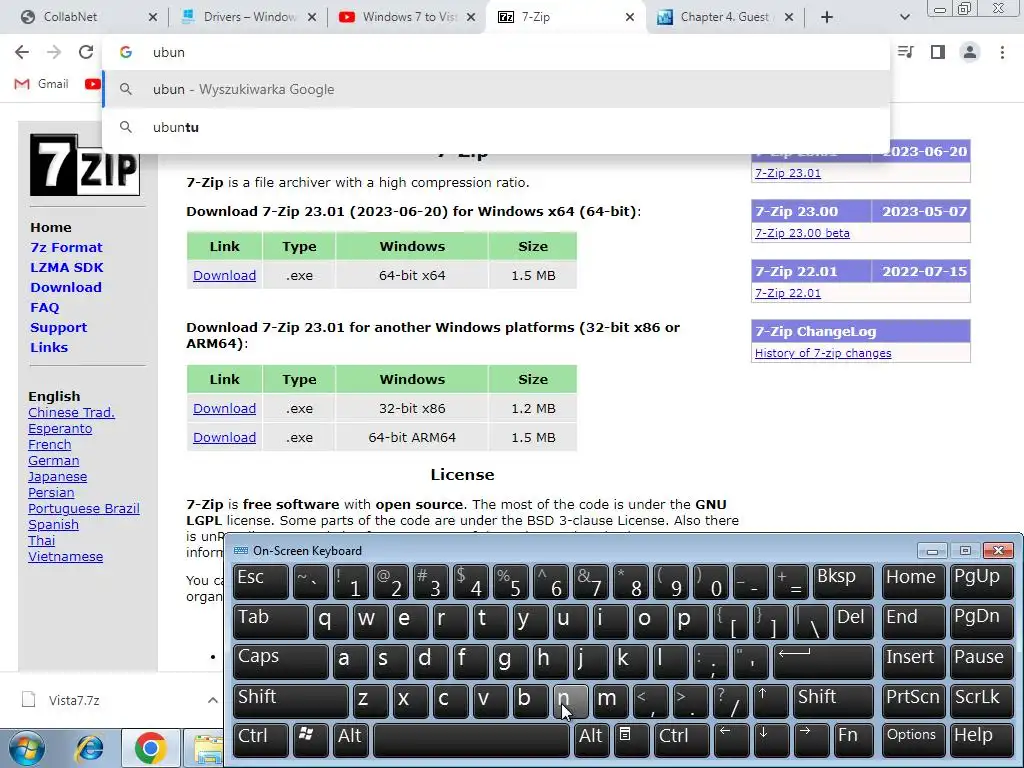Click PrtScn on the On-Screen Keyboard

[913, 701]
